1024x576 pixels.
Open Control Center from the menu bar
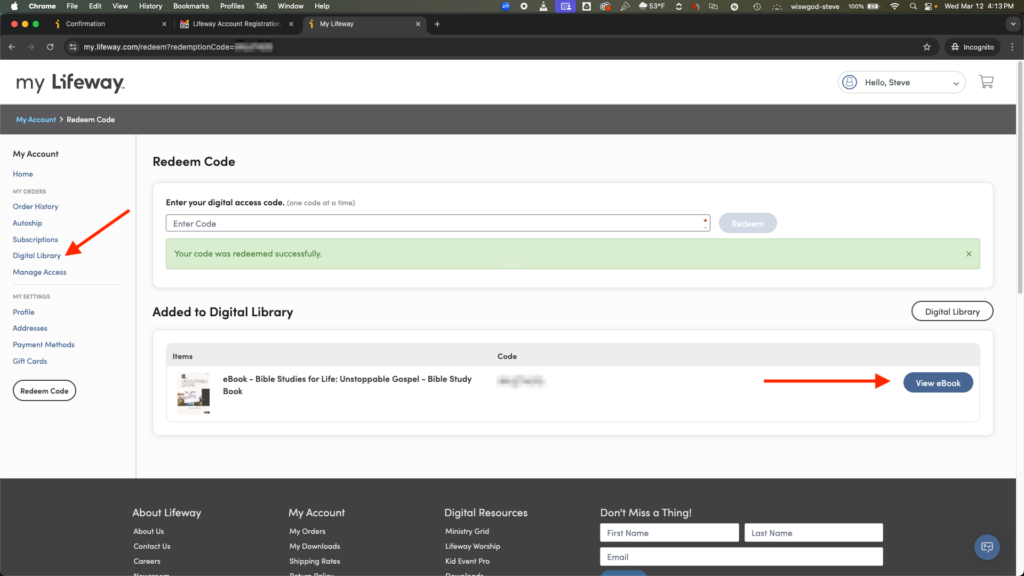tap(928, 6)
